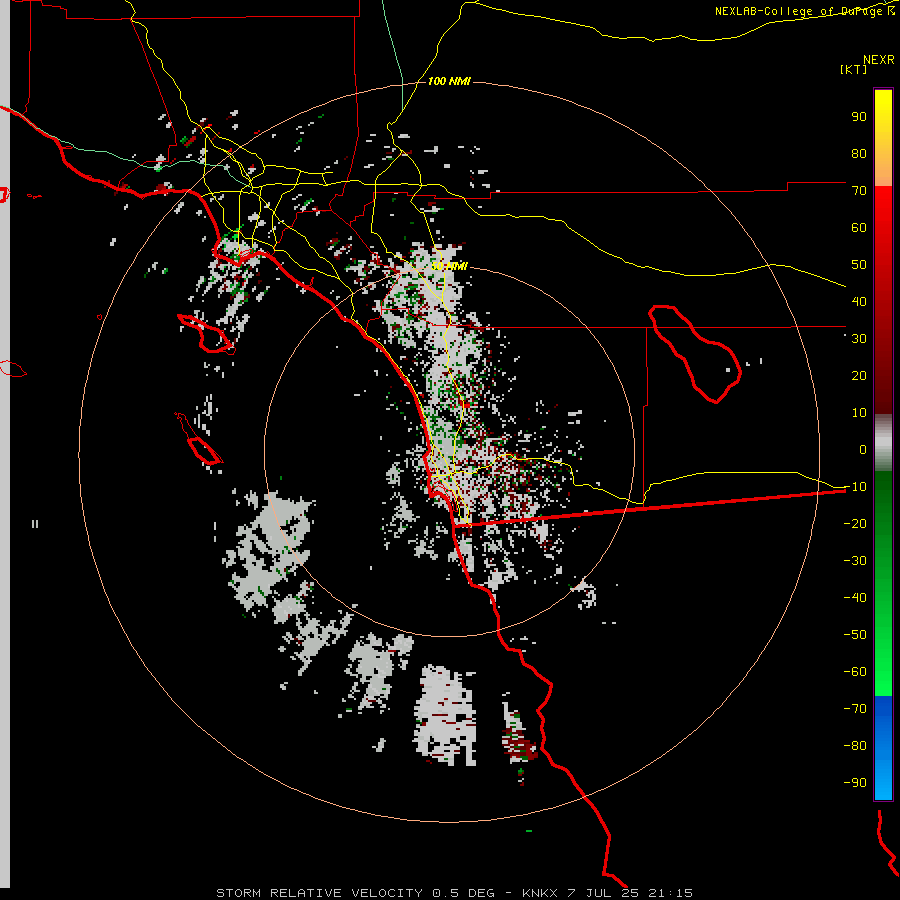Screen dimensions: 900x900
Task: Click the 90 value on the velocity scale
Action: tap(859, 117)
